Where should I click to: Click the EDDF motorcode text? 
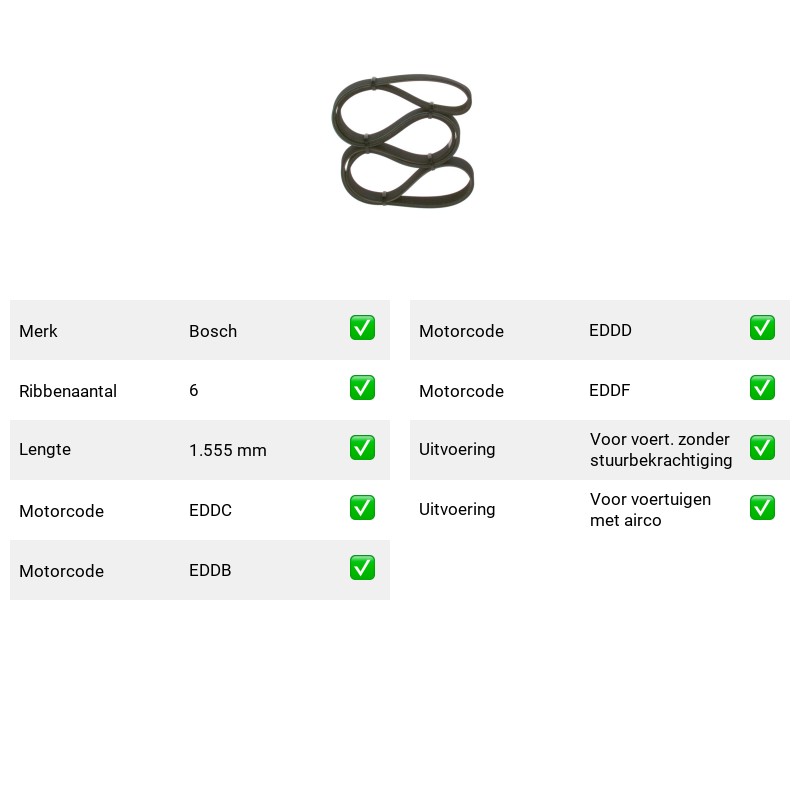click(x=609, y=391)
